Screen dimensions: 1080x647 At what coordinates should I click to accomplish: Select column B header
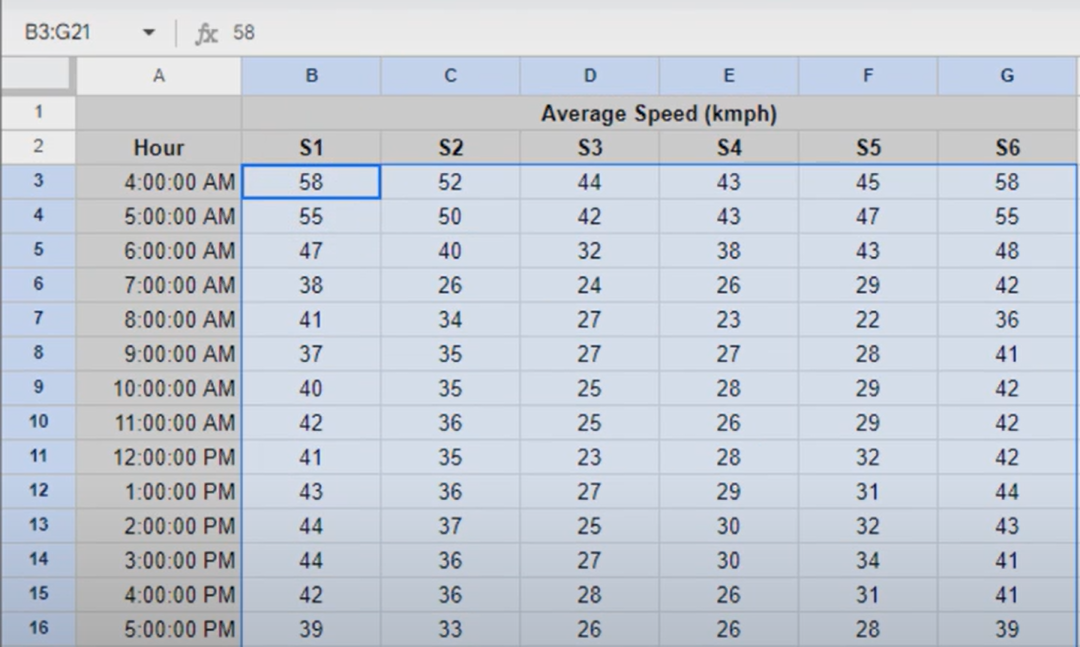pos(311,75)
